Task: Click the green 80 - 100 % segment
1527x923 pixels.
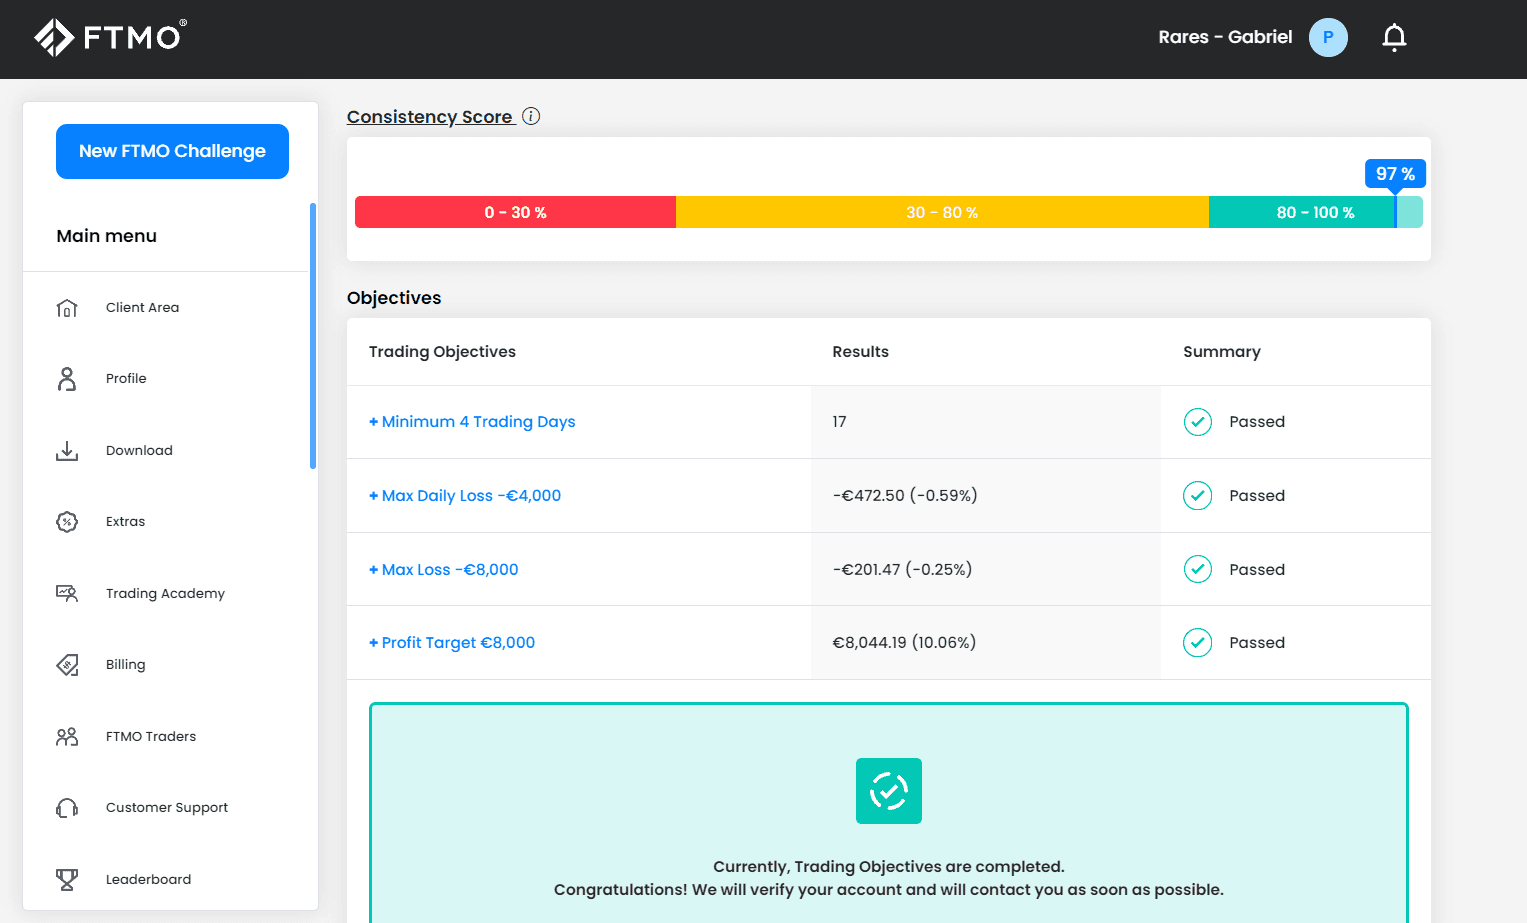Action: coord(1315,212)
